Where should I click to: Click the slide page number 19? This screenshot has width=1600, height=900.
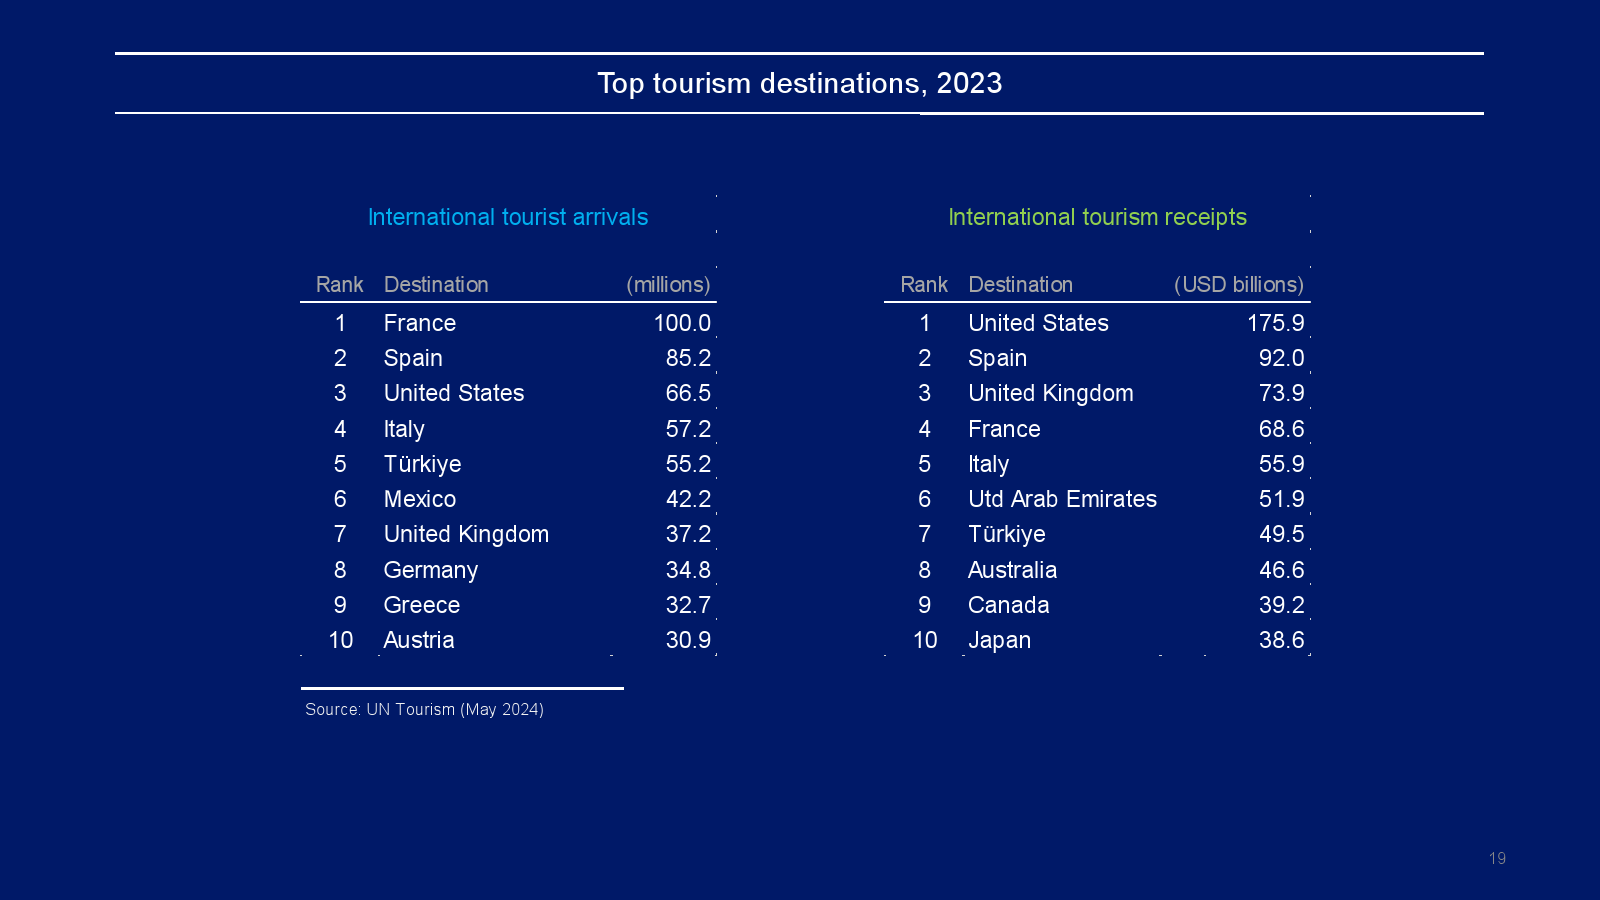(1497, 858)
